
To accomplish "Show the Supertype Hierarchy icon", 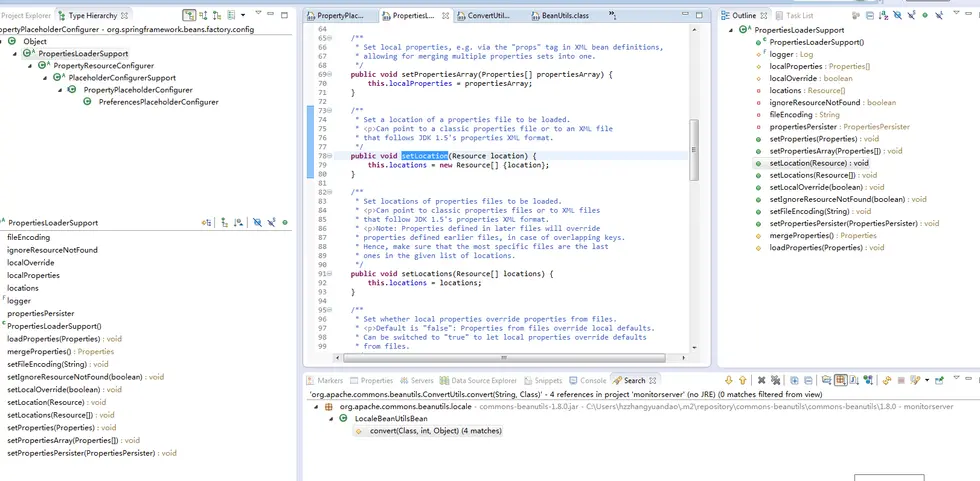I will pyautogui.click(x=204, y=16).
